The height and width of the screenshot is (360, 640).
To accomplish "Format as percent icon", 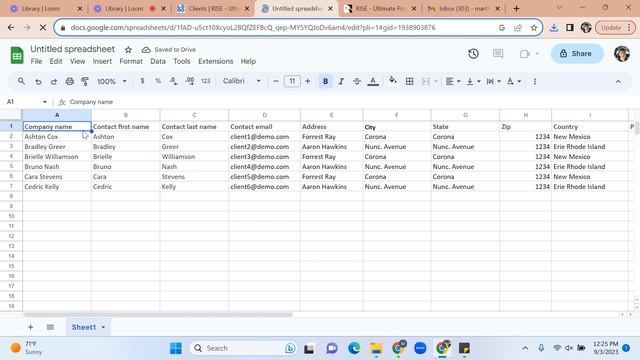I will click(x=158, y=81).
